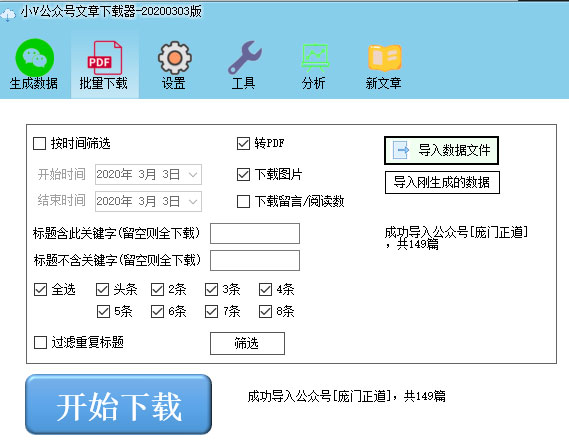This screenshot has height=446, width=569.
Task: Open the 生成数据 WeChat icon
Action: coord(34,58)
